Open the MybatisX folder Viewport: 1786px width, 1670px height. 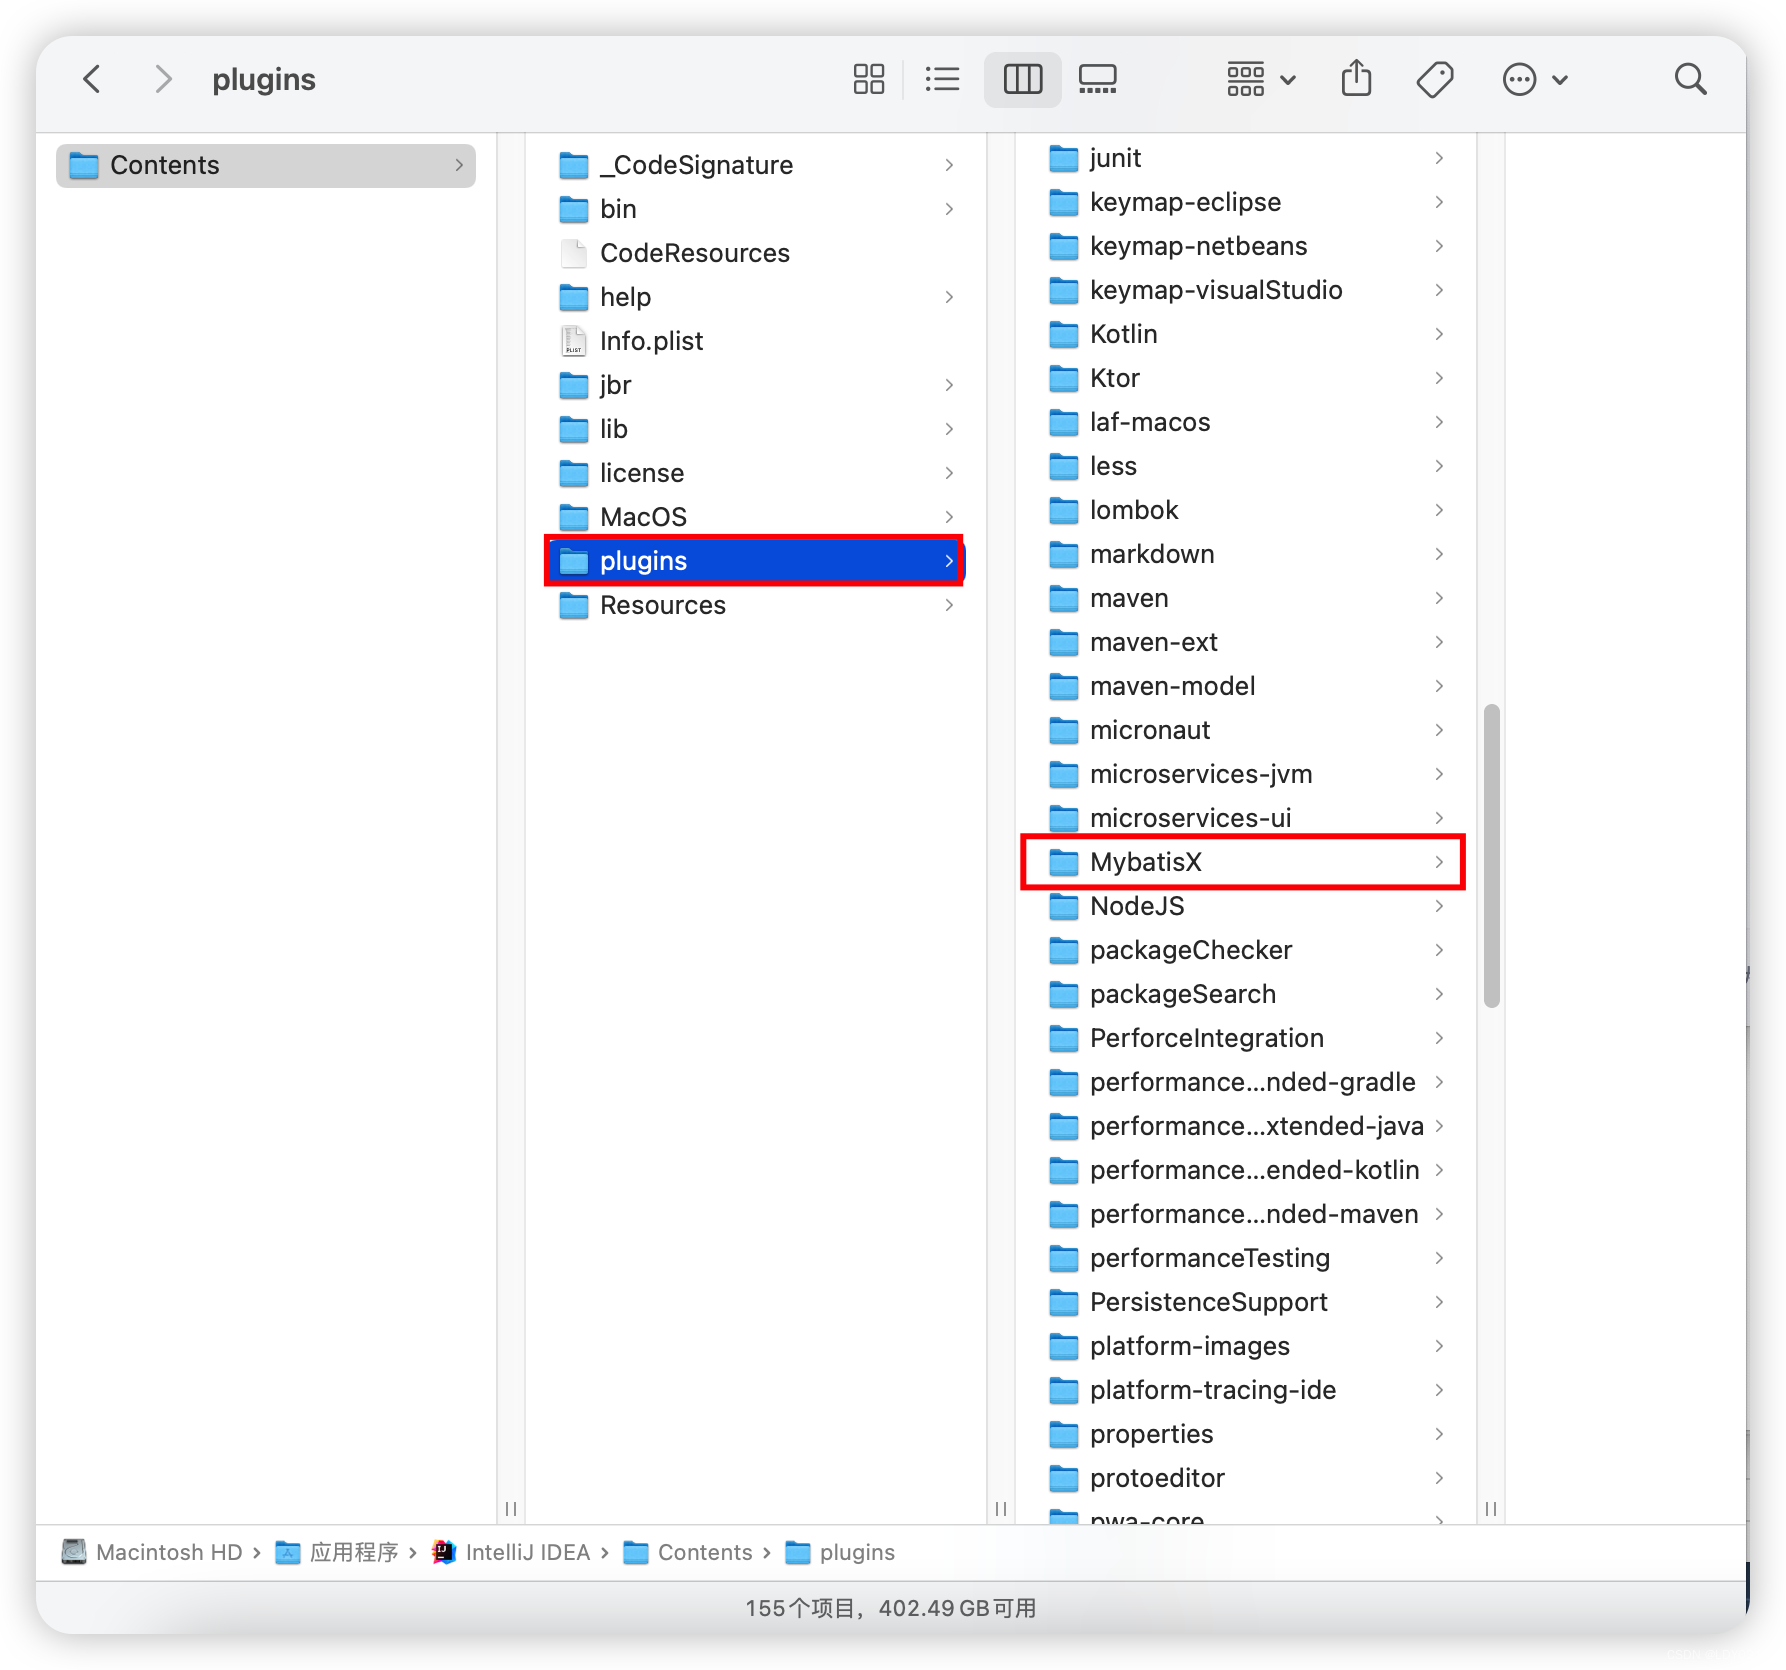1246,862
